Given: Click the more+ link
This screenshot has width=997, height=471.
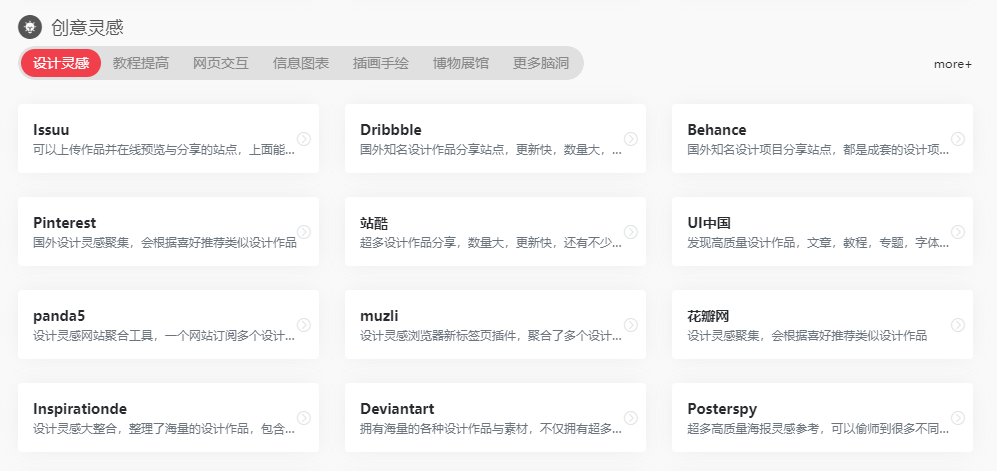Looking at the screenshot, I should (952, 64).
